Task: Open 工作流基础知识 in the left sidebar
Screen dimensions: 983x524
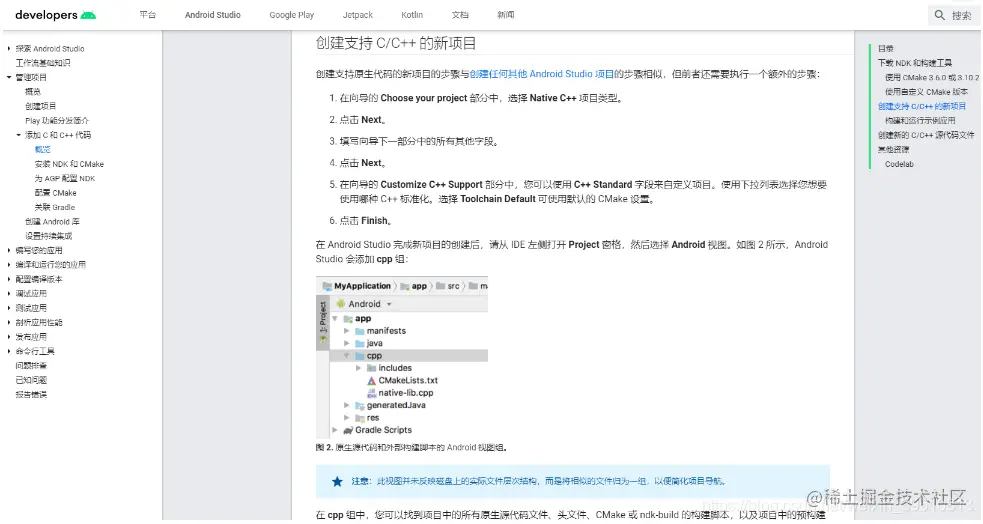Action: click(43, 63)
